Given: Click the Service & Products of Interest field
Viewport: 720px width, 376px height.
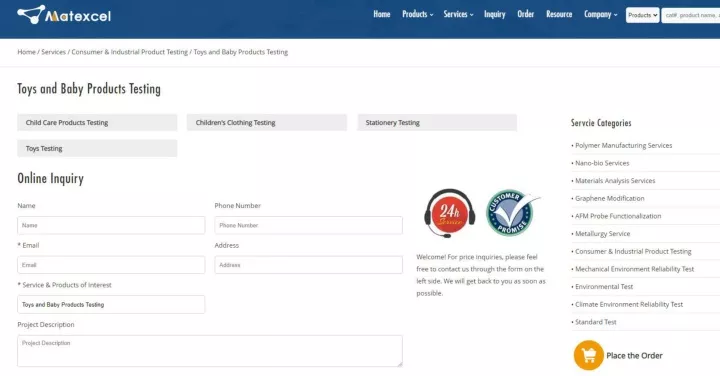Looking at the screenshot, I should pyautogui.click(x=111, y=304).
